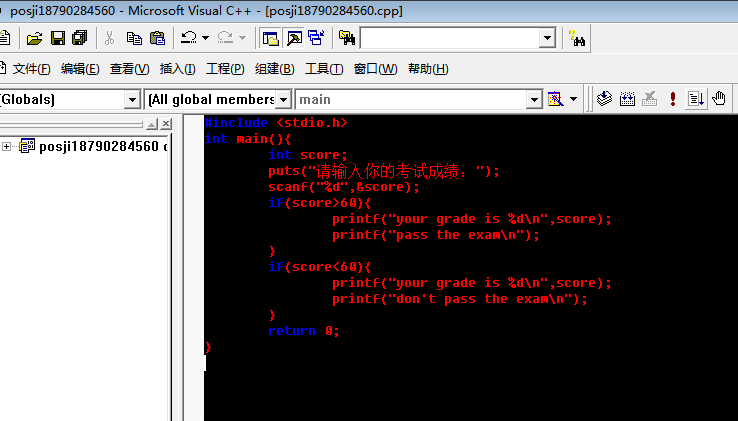This screenshot has height=421, width=738.
Task: Click the class icon beside posji18790284560 tree item
Action: (27, 146)
